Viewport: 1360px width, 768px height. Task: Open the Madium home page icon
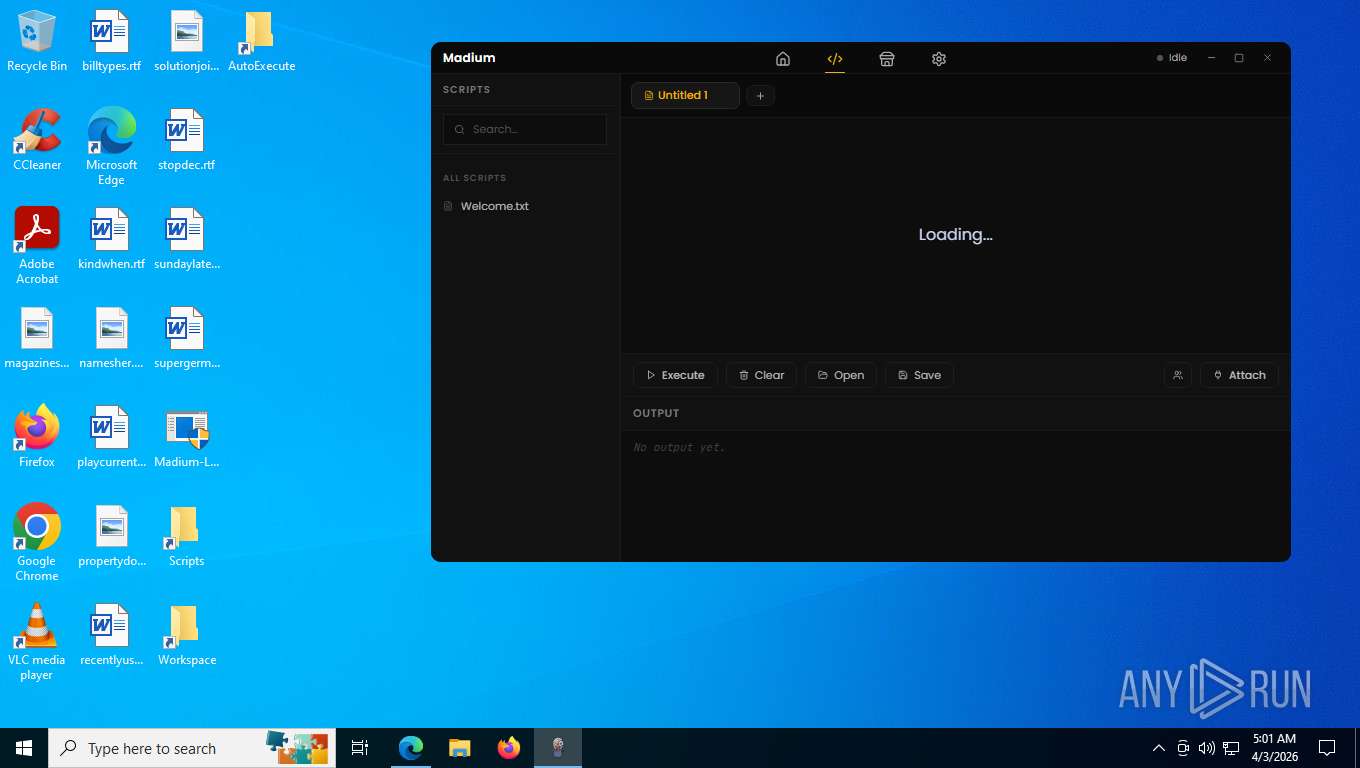[783, 59]
